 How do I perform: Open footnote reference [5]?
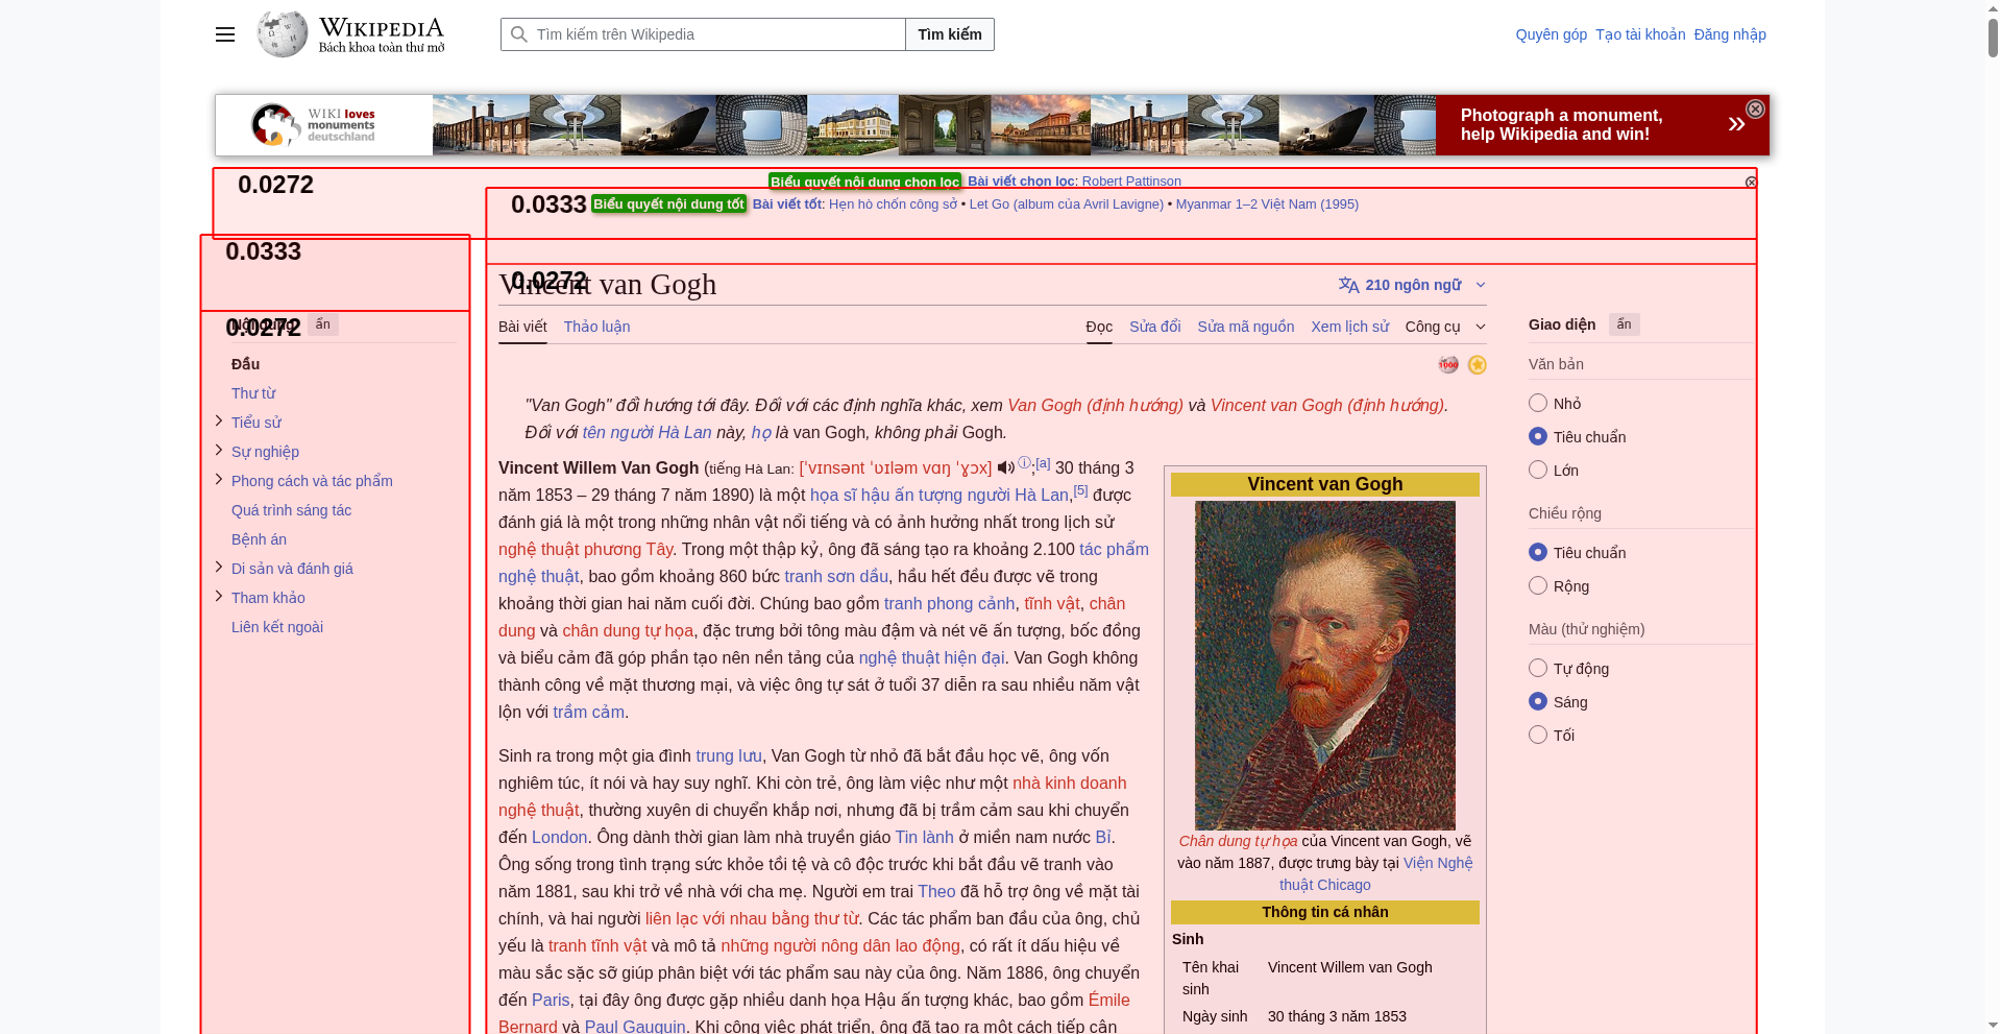click(x=1080, y=490)
